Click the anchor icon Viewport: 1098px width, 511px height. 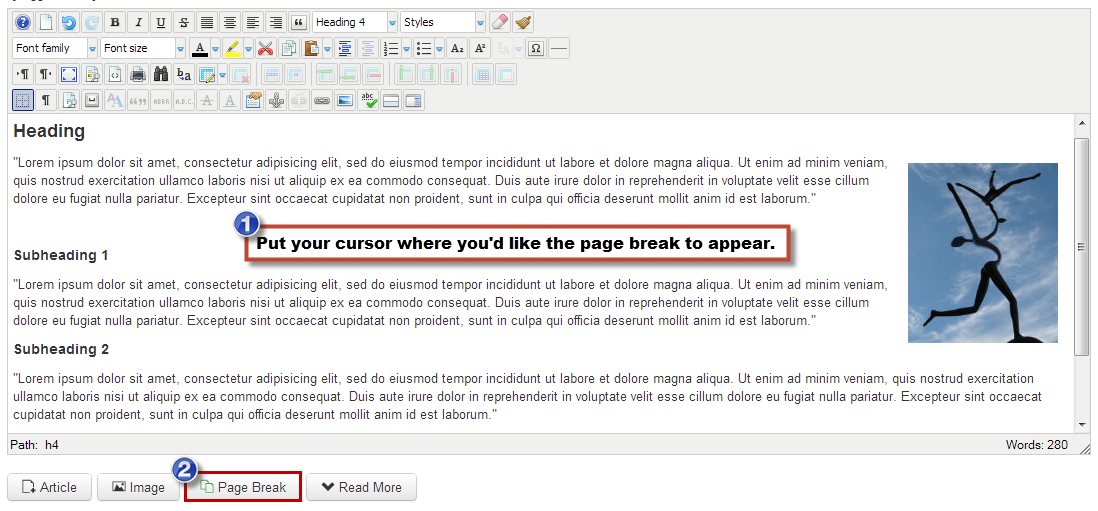click(x=276, y=101)
